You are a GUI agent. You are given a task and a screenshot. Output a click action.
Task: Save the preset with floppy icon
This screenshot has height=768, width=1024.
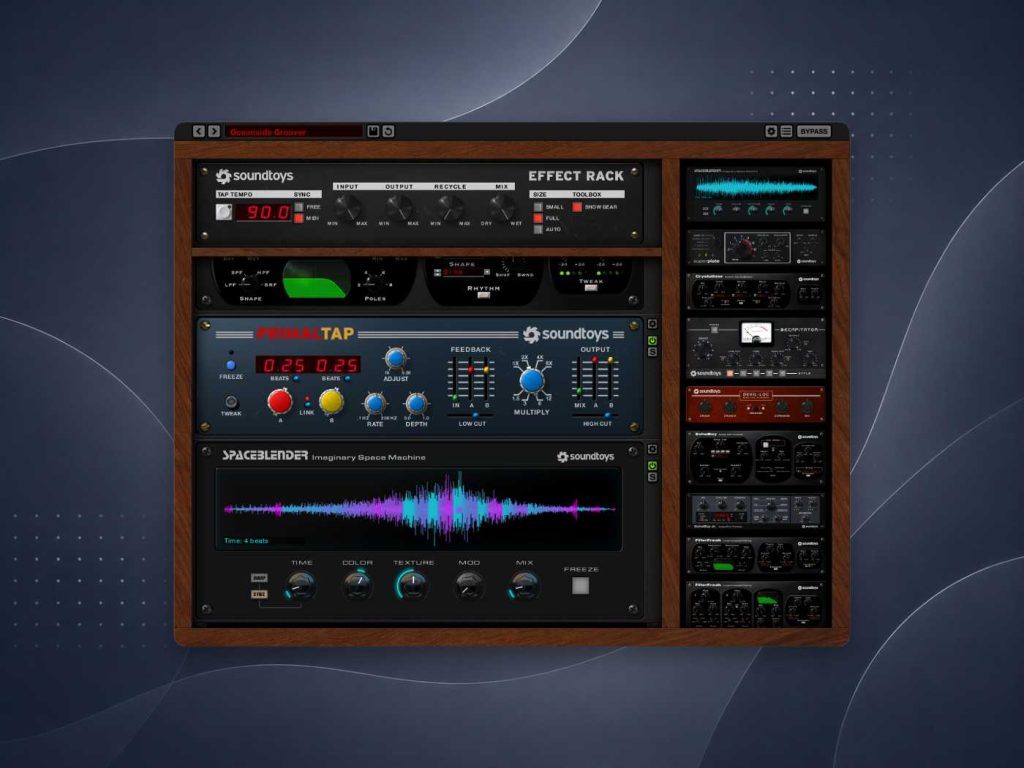[373, 131]
